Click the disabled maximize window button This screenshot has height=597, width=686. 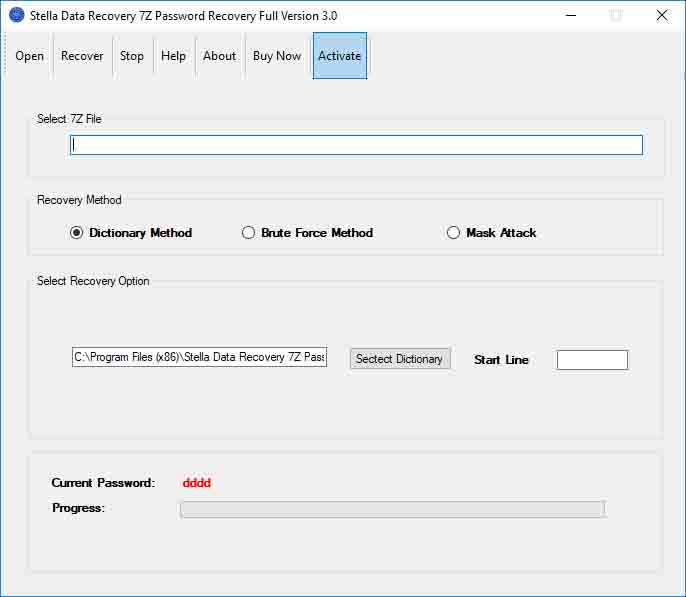coord(616,15)
